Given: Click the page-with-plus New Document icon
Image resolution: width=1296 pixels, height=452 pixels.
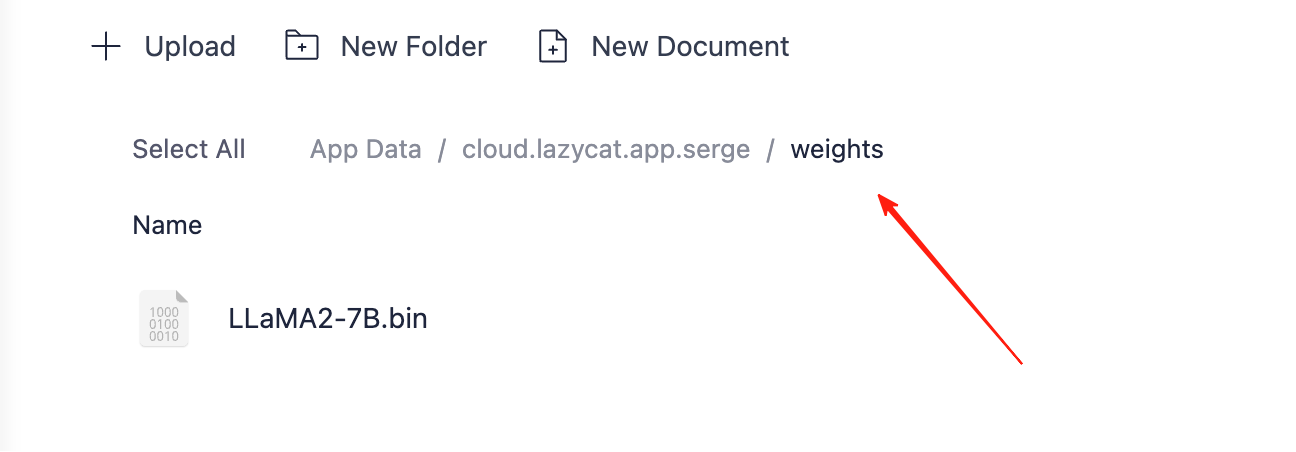Looking at the screenshot, I should (x=553, y=46).
